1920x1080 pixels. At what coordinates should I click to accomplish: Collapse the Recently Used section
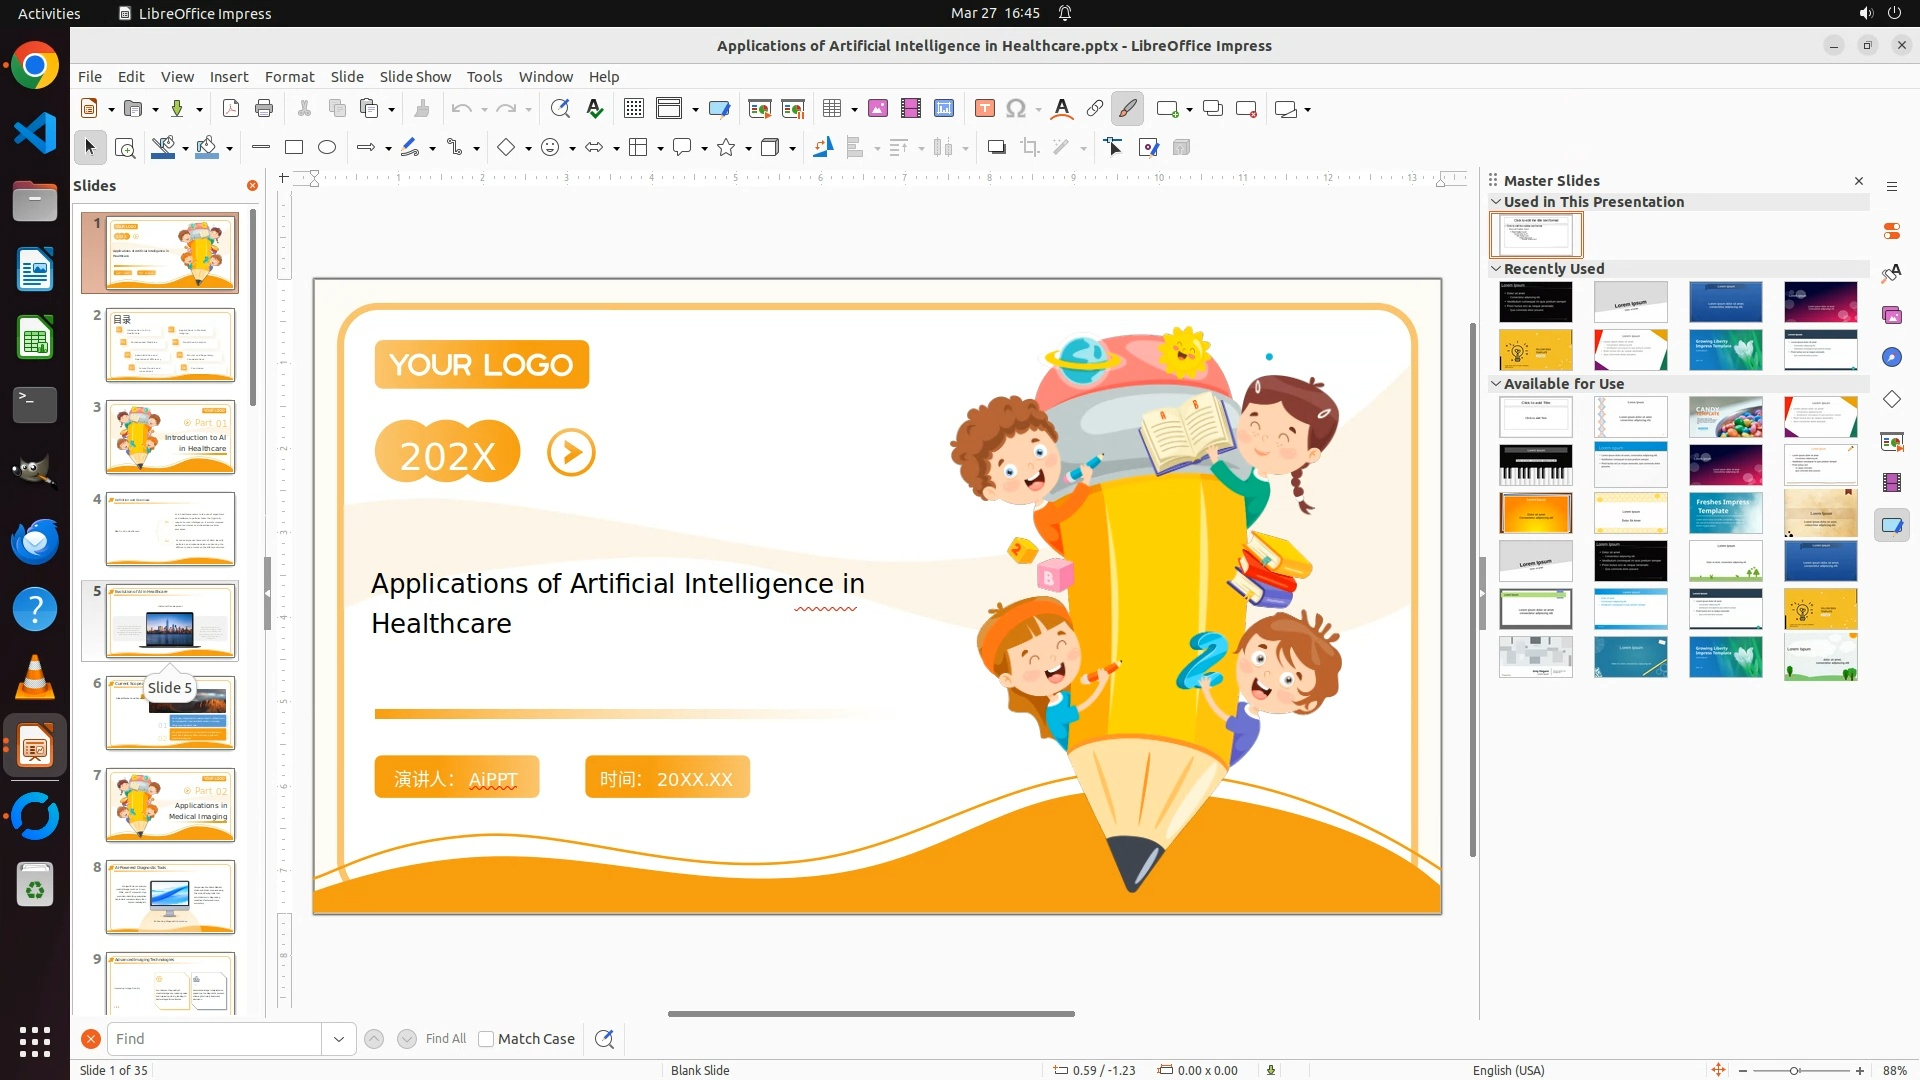[1496, 269]
